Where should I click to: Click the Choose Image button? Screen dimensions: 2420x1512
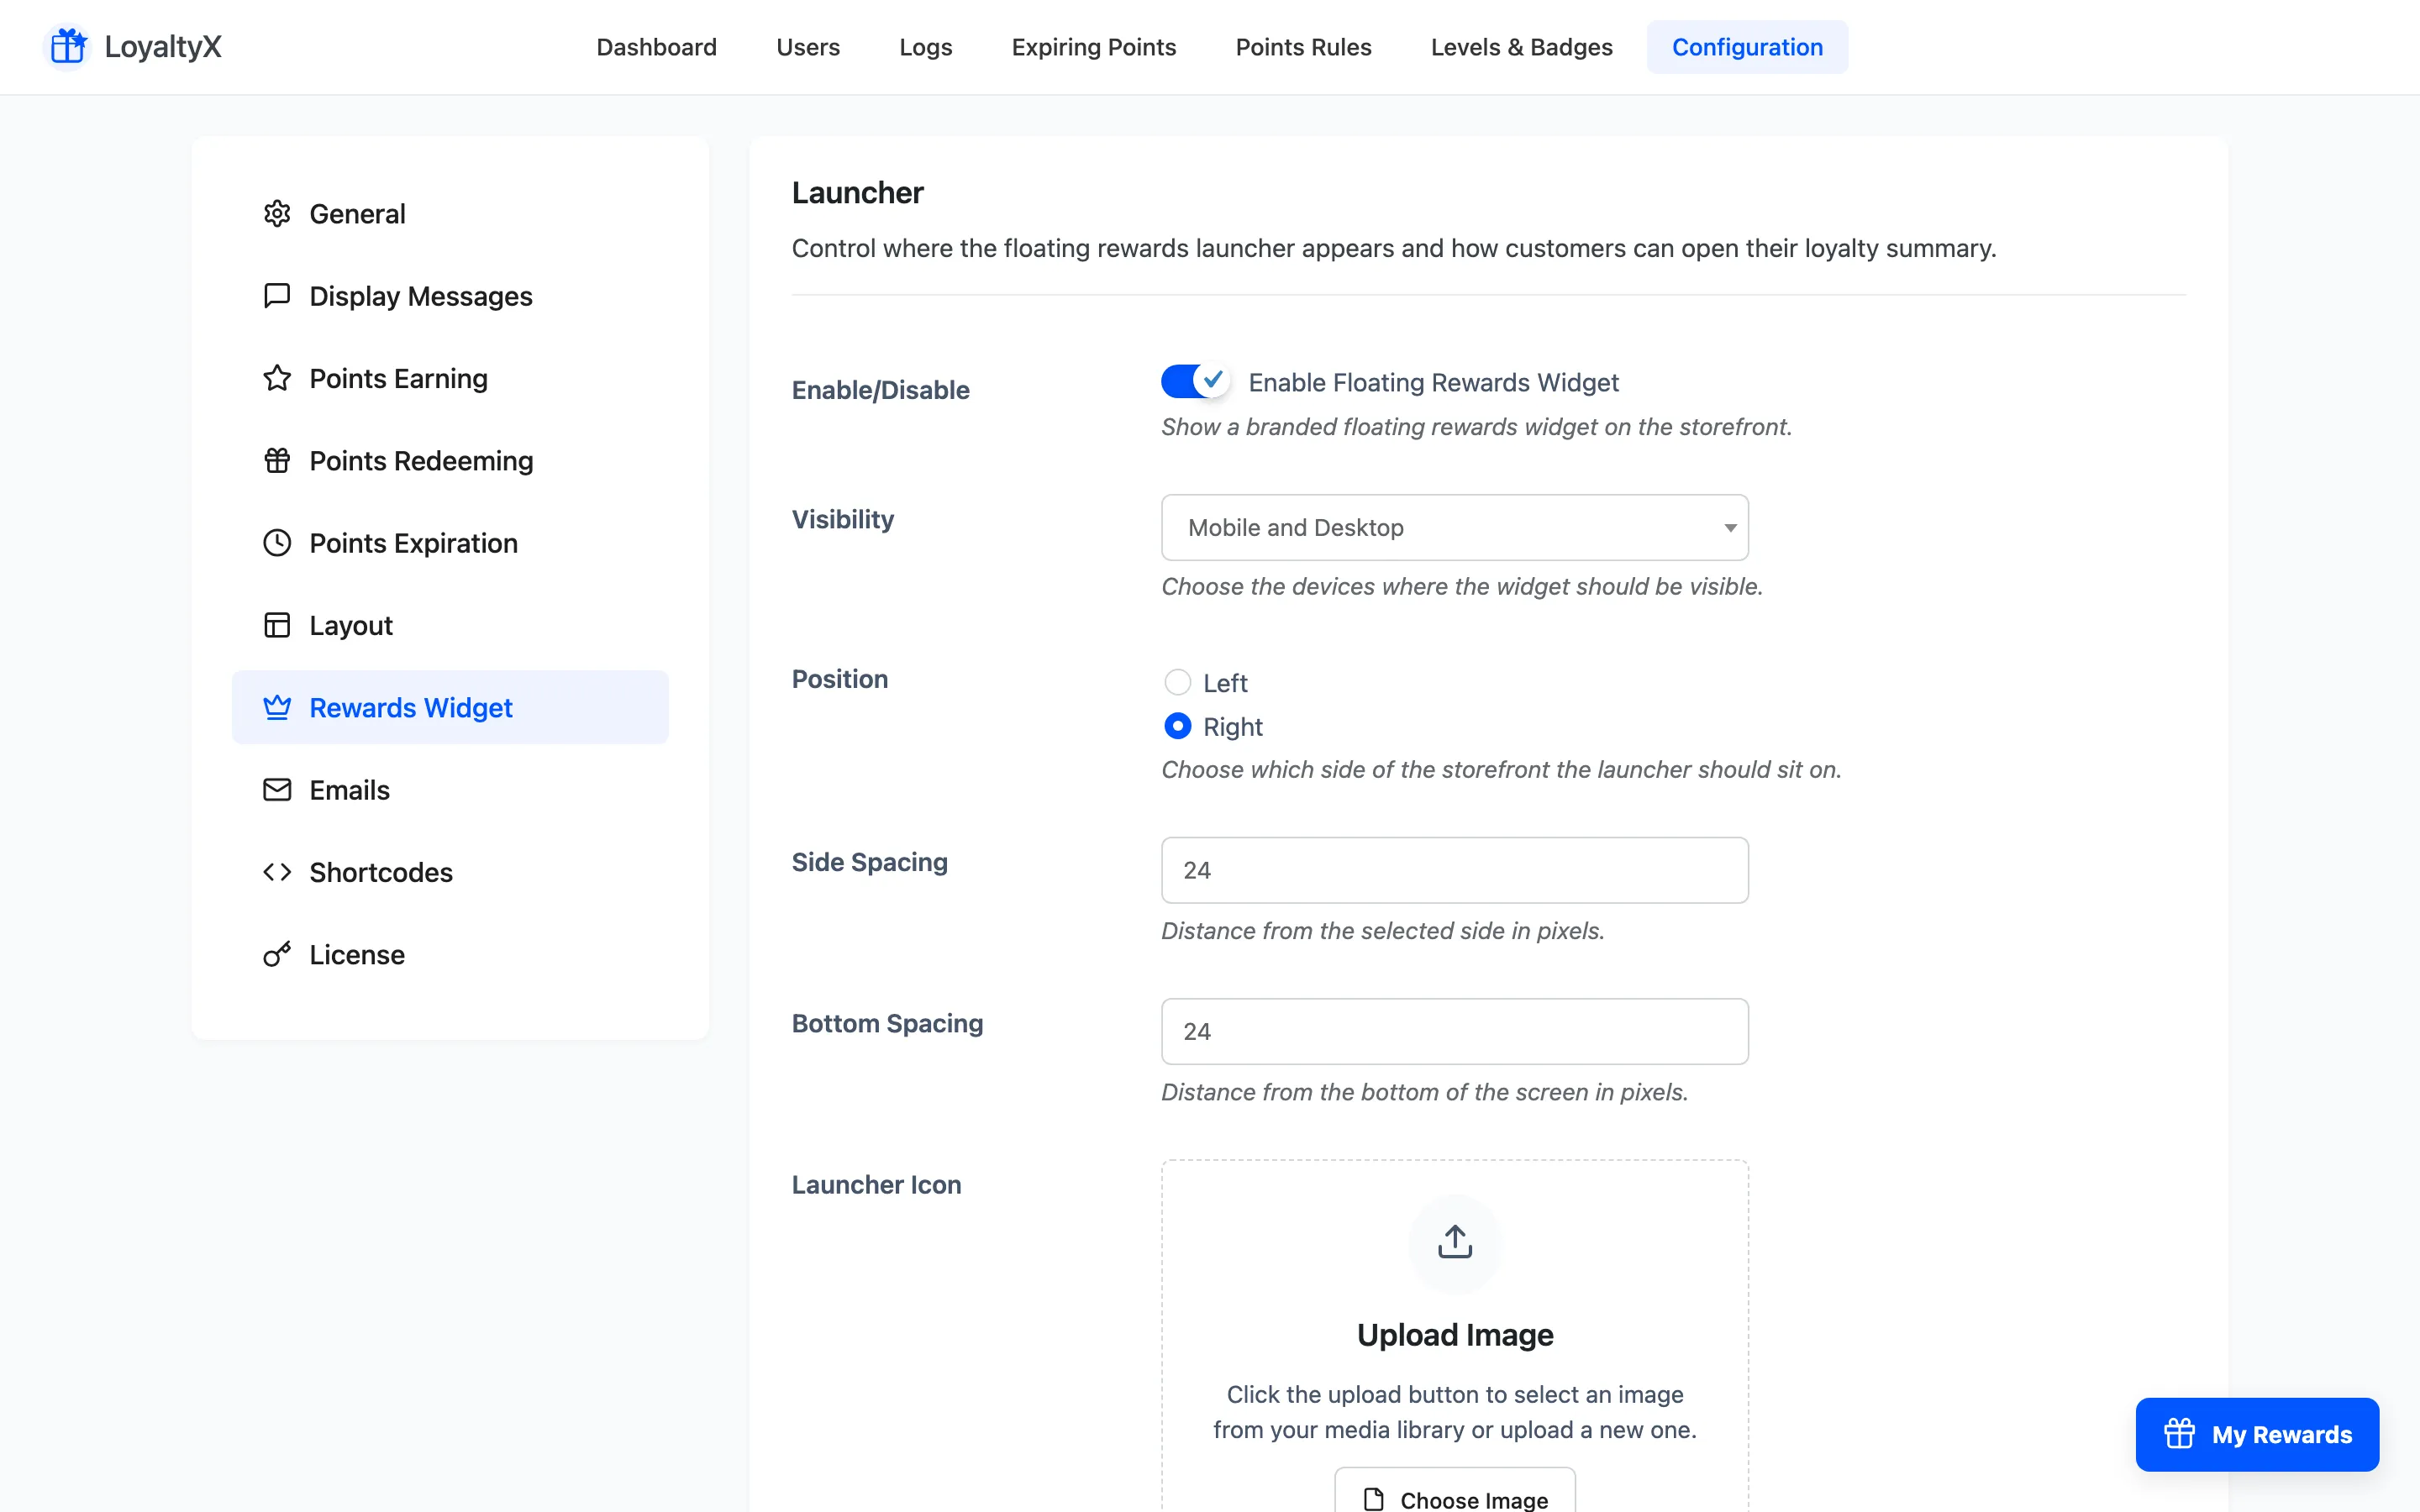1455,1490
